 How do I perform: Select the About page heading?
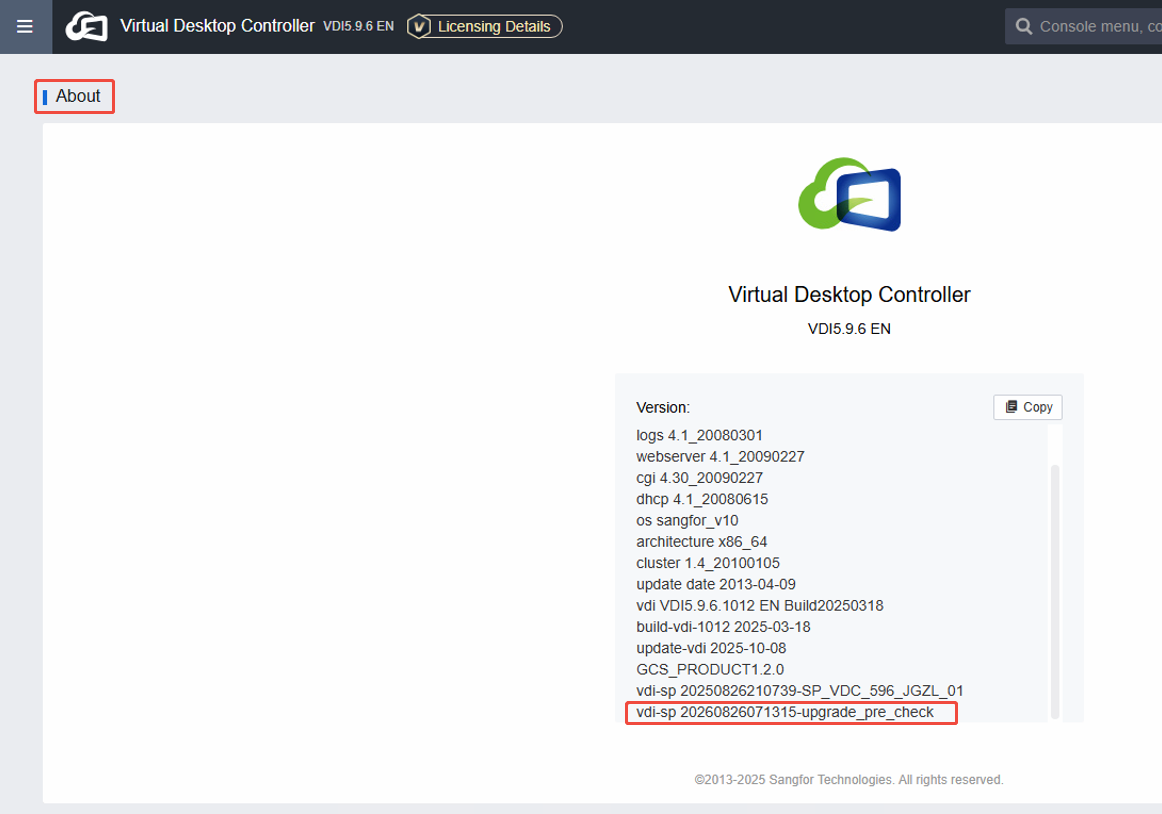coord(74,96)
